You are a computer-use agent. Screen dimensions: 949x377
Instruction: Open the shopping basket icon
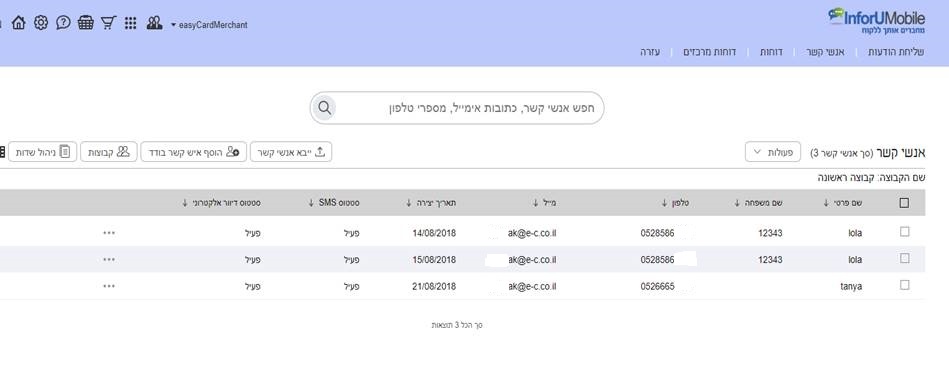click(86, 23)
